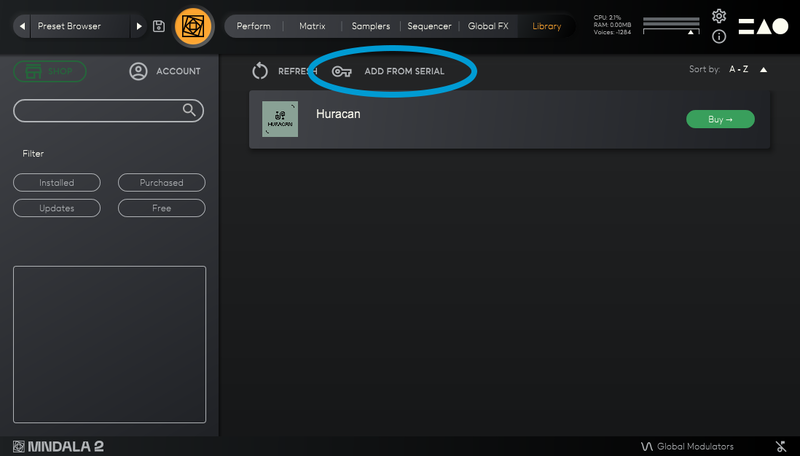Select the Huracan library name
This screenshot has height=456, width=800.
338,114
